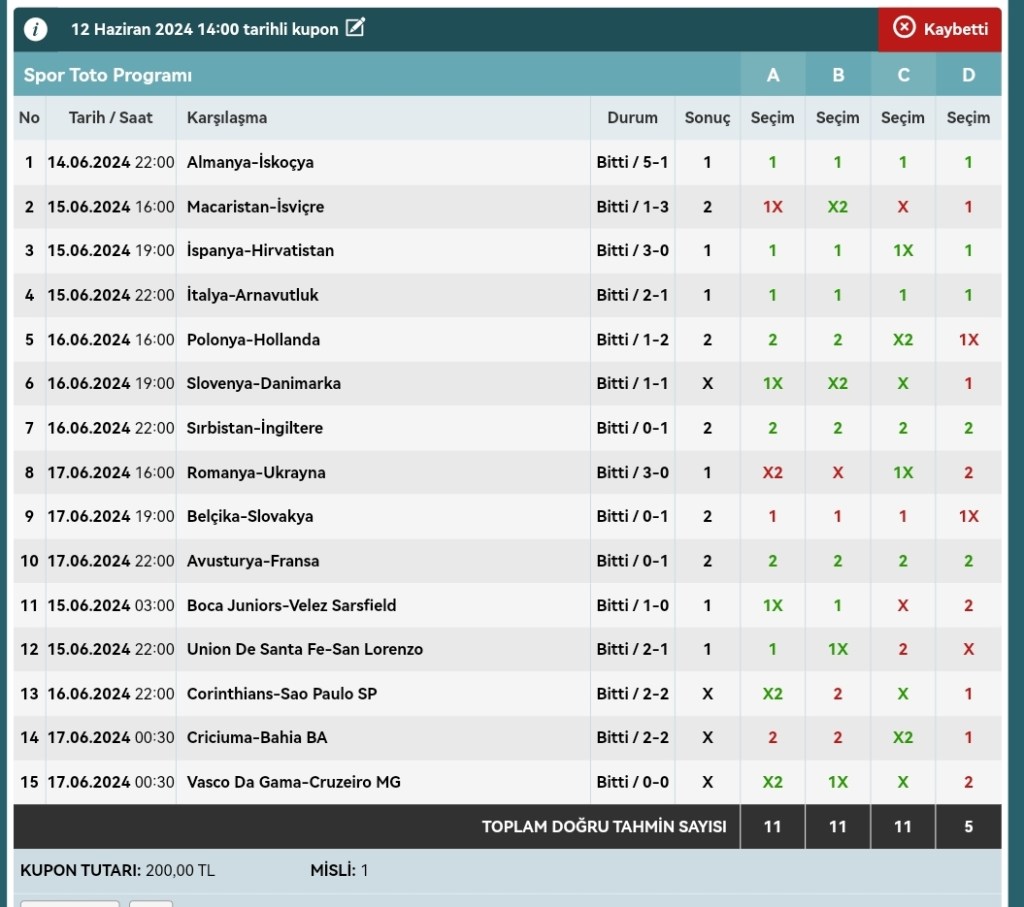Click column C pick for Romanya-Ukrayna
1024x907 pixels.
(902, 473)
